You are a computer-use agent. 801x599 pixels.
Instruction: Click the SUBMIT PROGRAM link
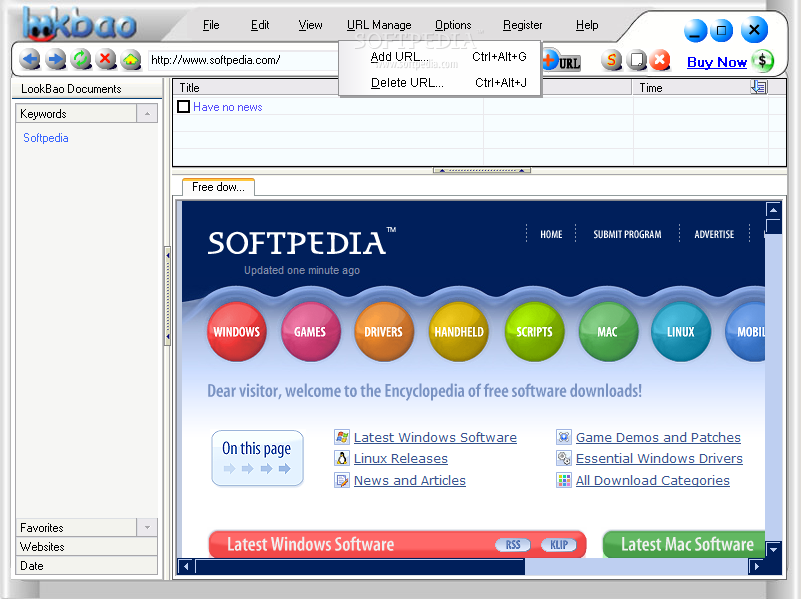[627, 234]
